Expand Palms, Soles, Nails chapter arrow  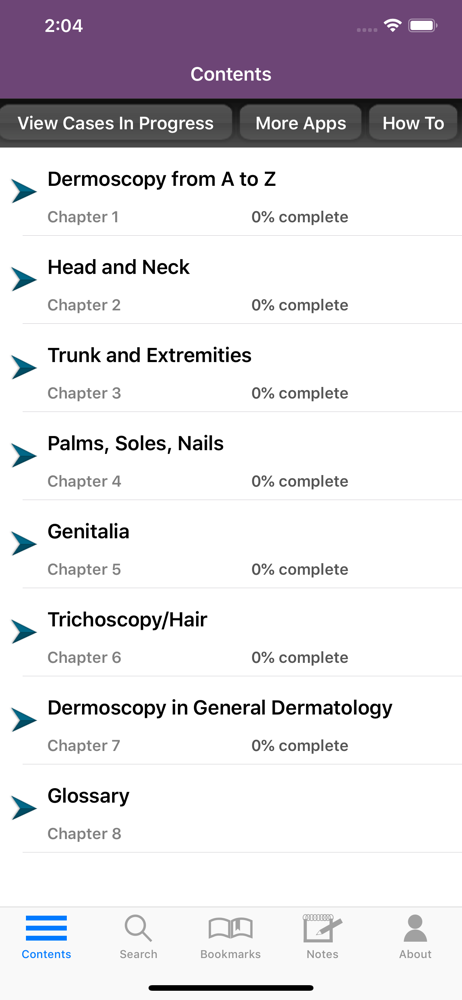pos(24,455)
